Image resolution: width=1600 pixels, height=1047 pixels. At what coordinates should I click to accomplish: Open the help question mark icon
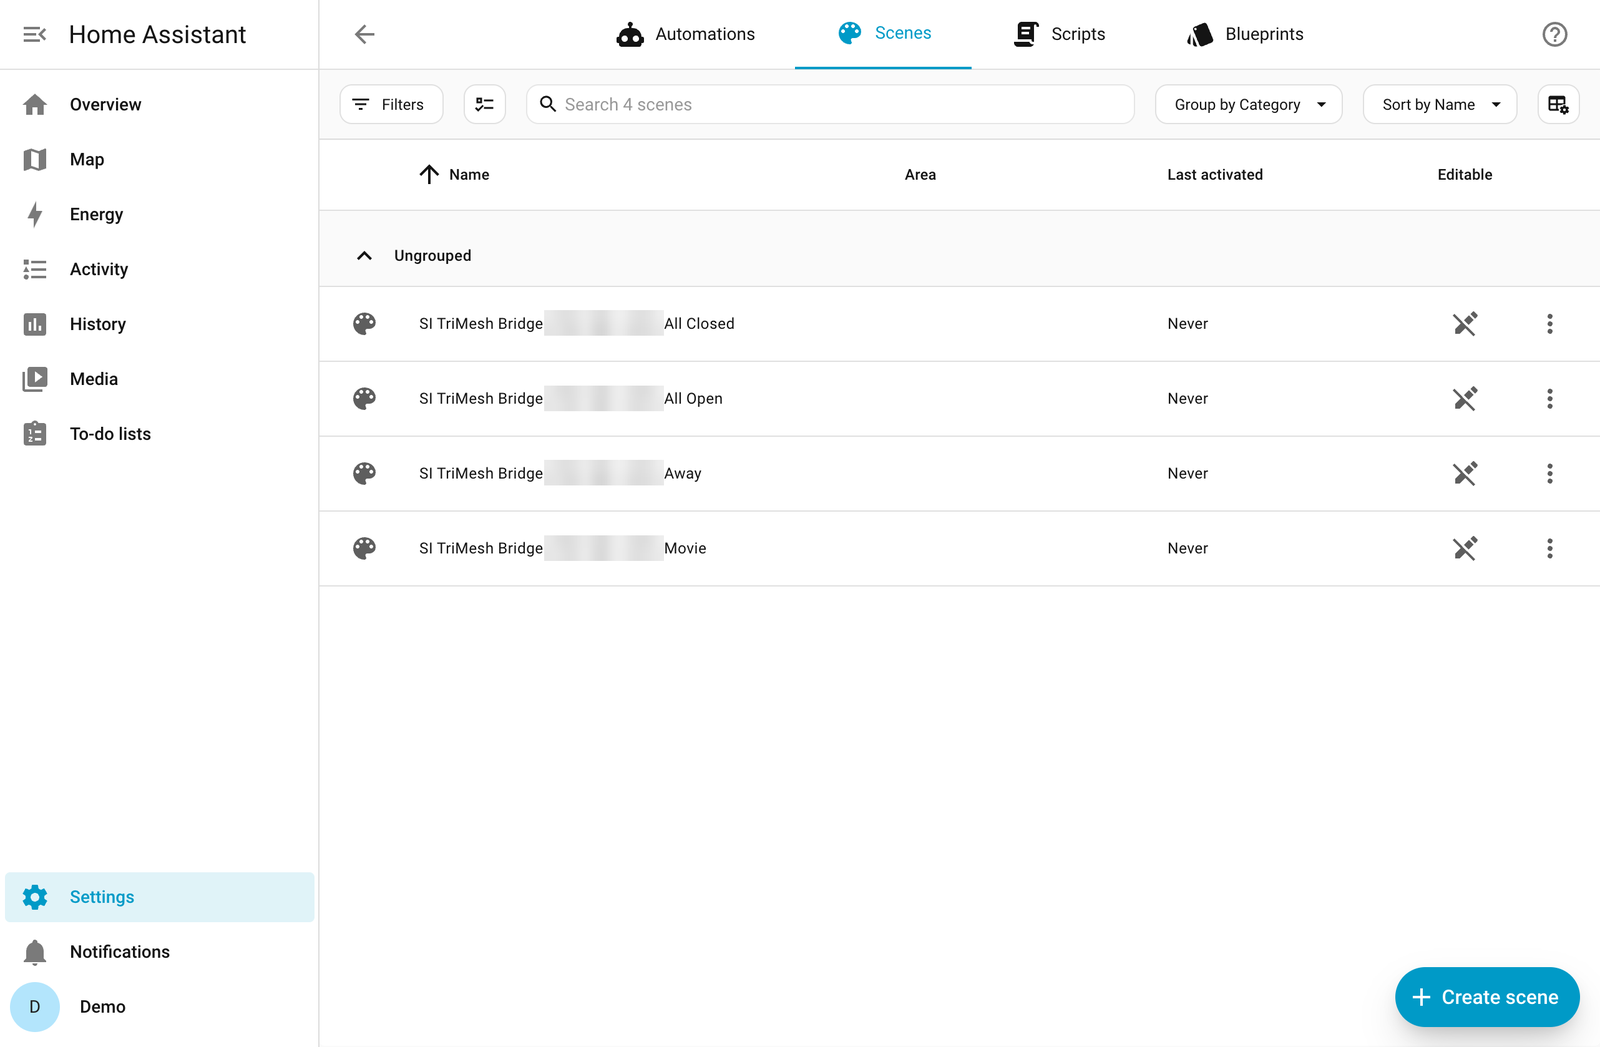pos(1554,35)
